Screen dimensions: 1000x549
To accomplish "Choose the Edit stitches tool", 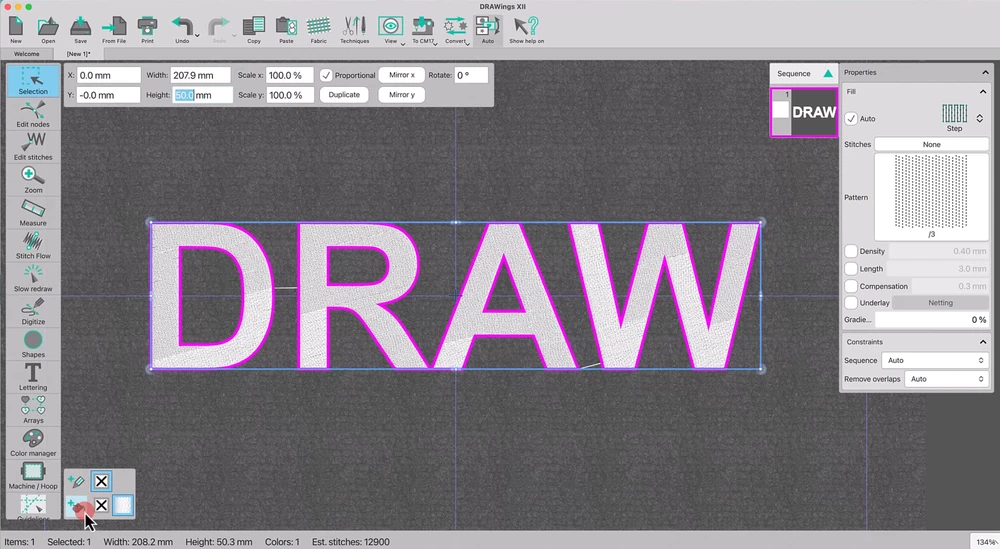I will (33, 147).
